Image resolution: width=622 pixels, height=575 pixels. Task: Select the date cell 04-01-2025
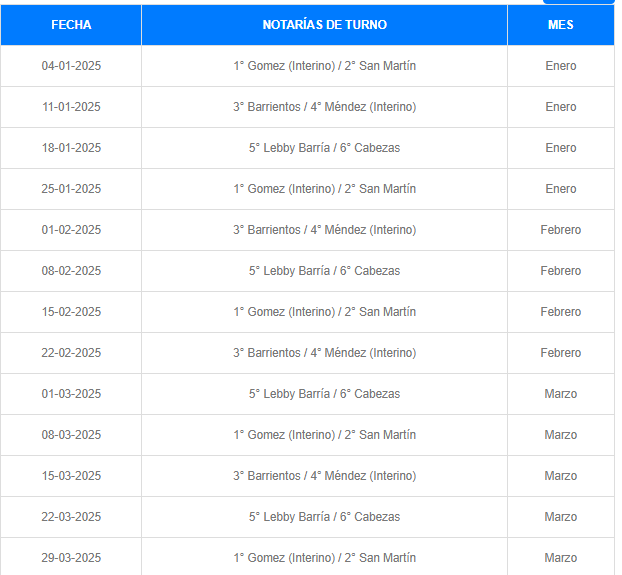click(x=71, y=66)
